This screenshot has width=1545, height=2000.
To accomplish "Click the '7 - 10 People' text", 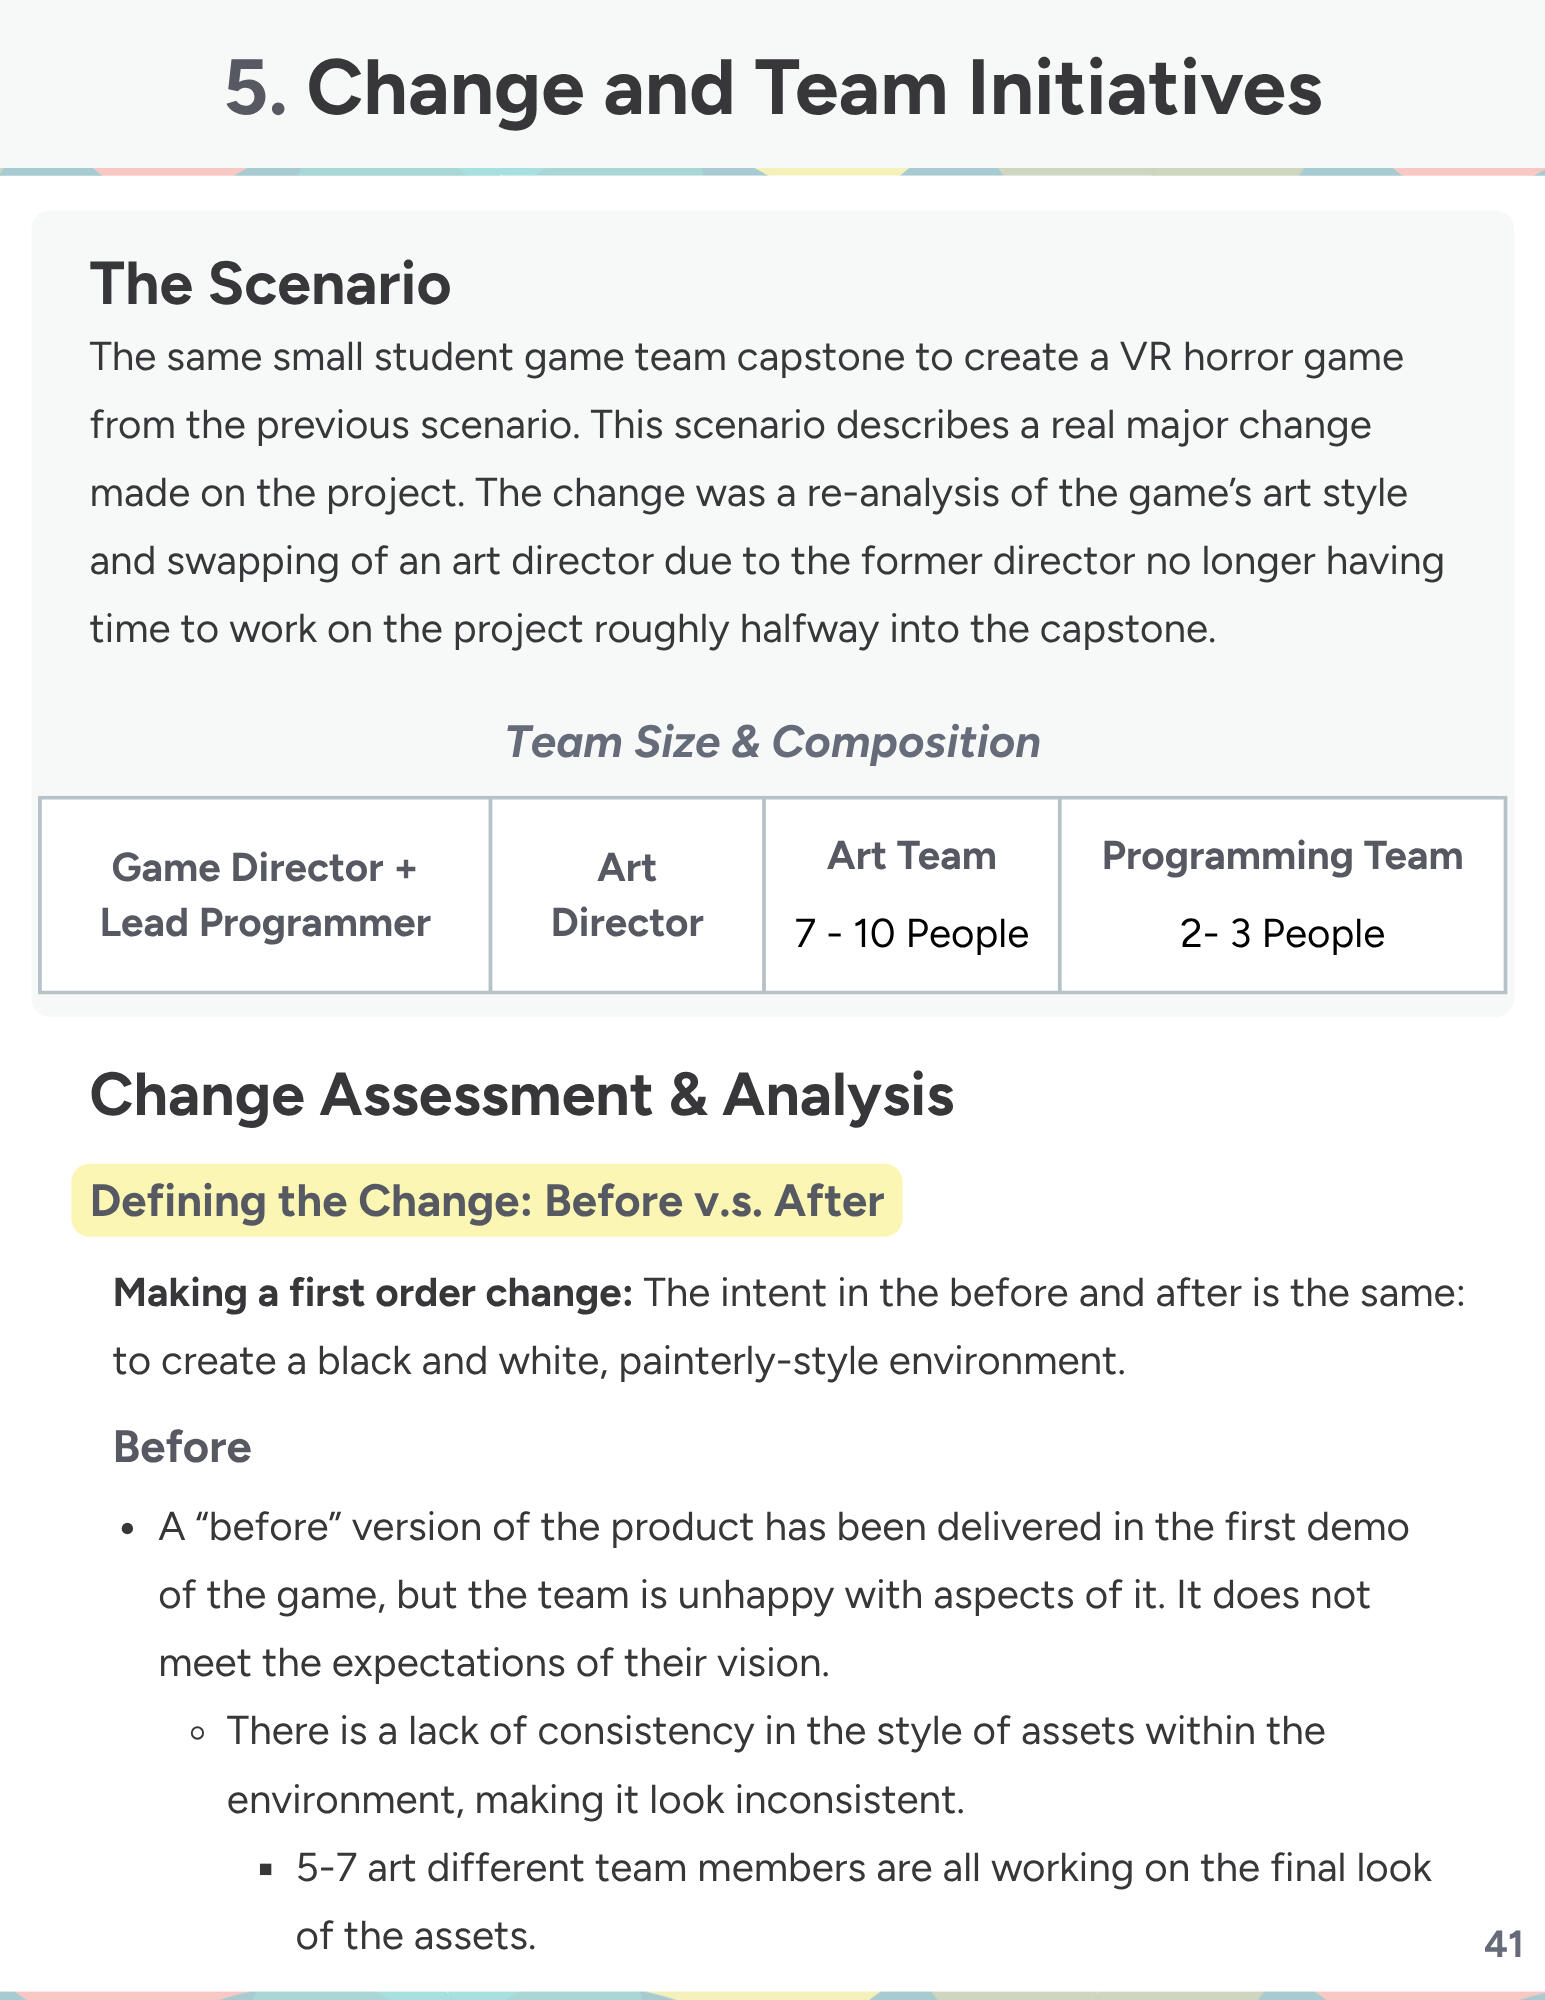I will click(x=911, y=933).
